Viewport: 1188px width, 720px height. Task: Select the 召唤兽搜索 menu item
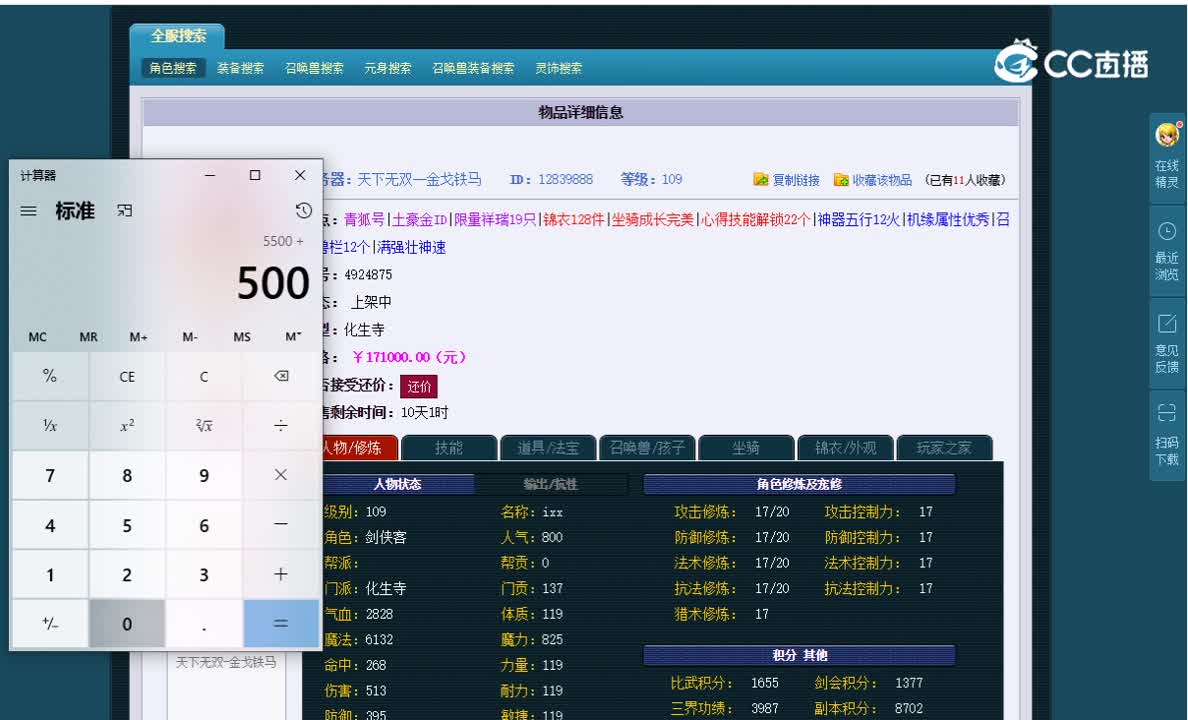pos(314,67)
